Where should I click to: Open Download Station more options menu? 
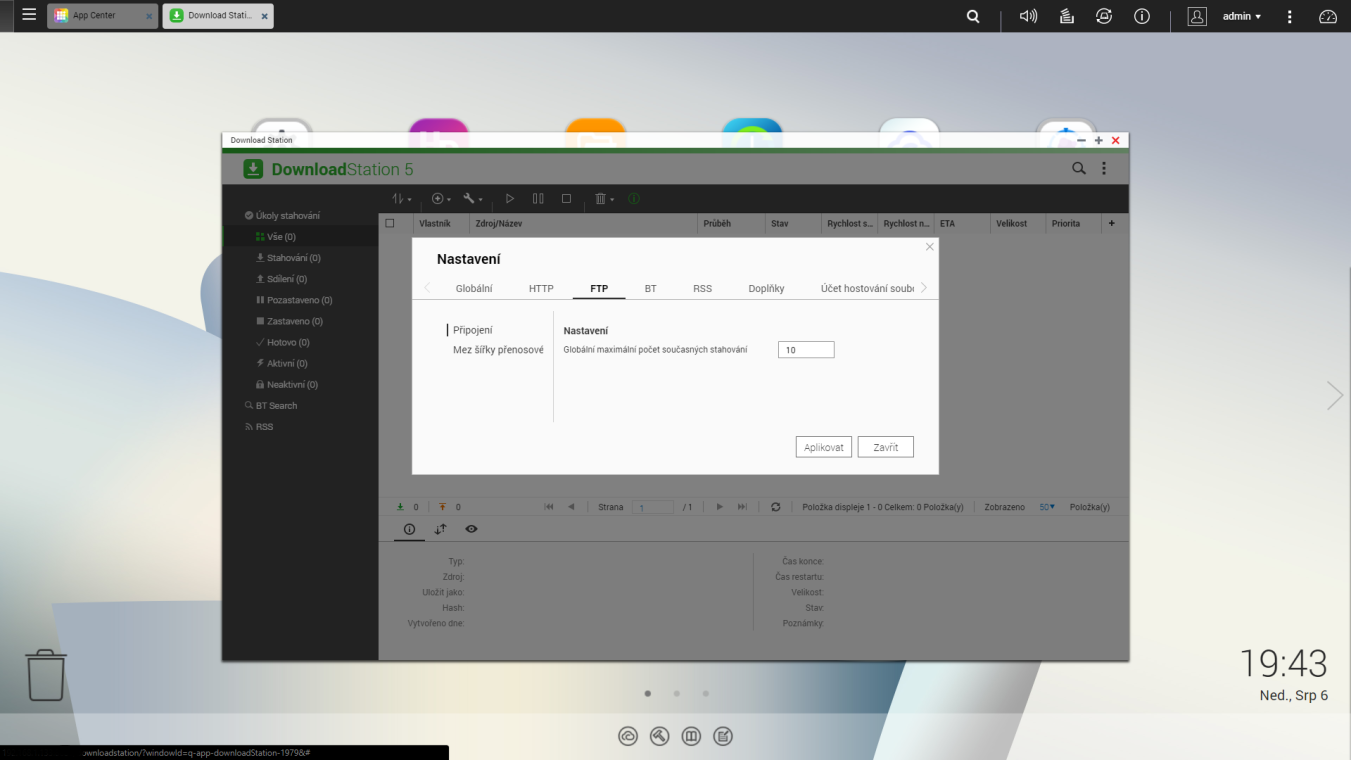[1104, 169]
